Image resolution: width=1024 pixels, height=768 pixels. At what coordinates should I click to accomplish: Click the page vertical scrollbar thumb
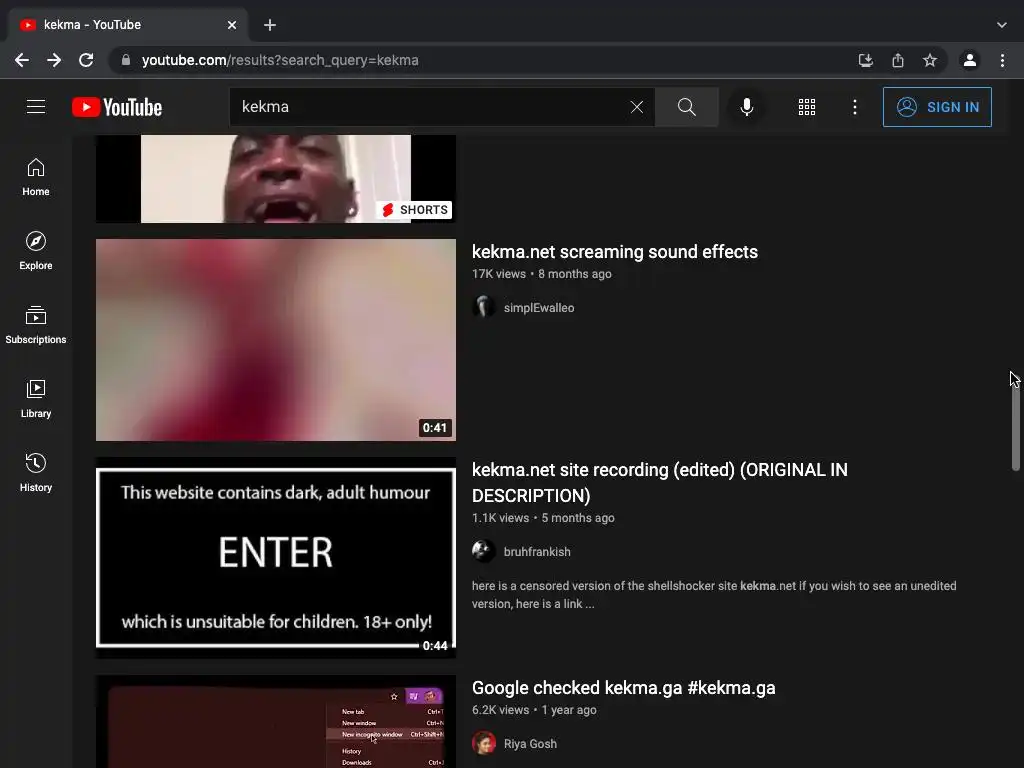coord(1016,421)
